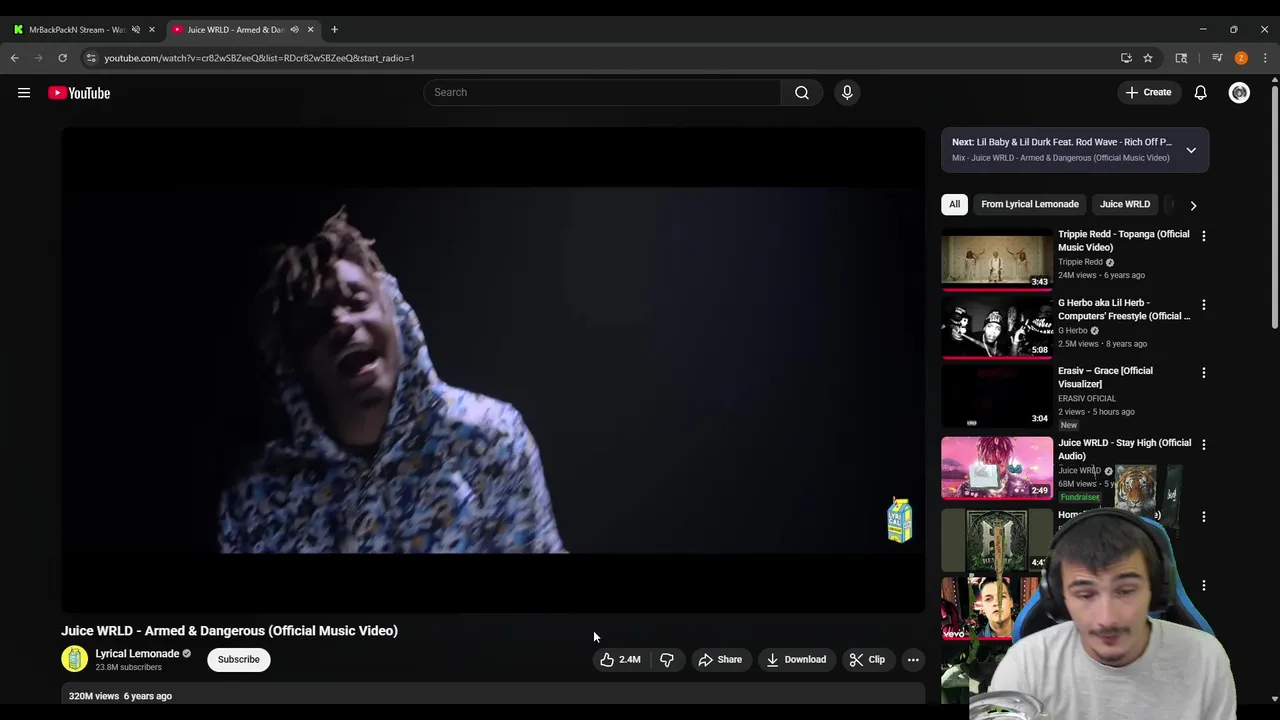This screenshot has height=720, width=1280.
Task: Click Juice WRLD Stay High title
Action: (1124, 449)
